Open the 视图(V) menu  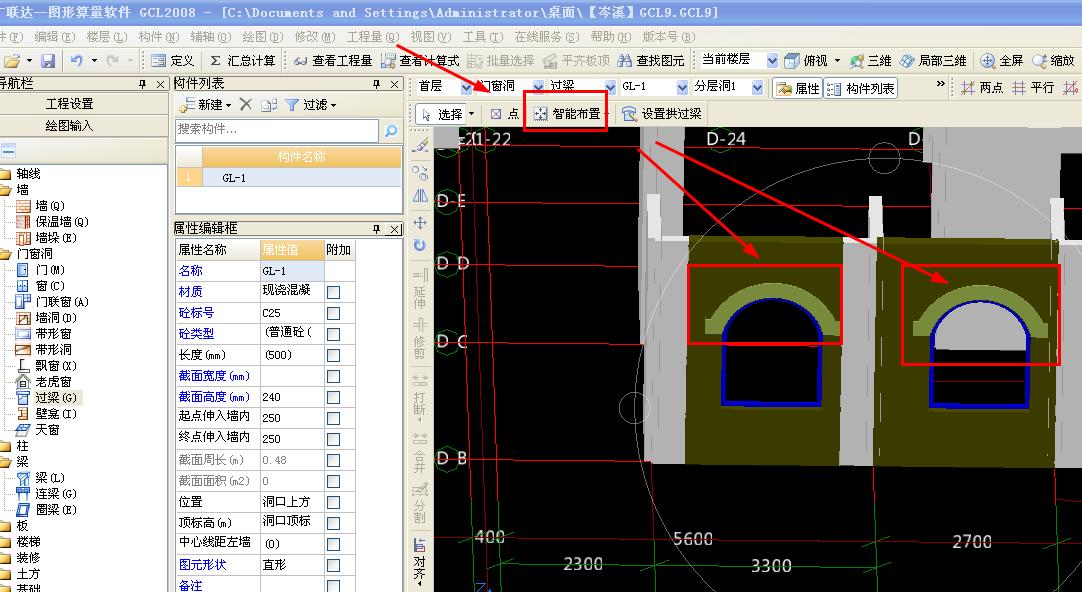431,37
